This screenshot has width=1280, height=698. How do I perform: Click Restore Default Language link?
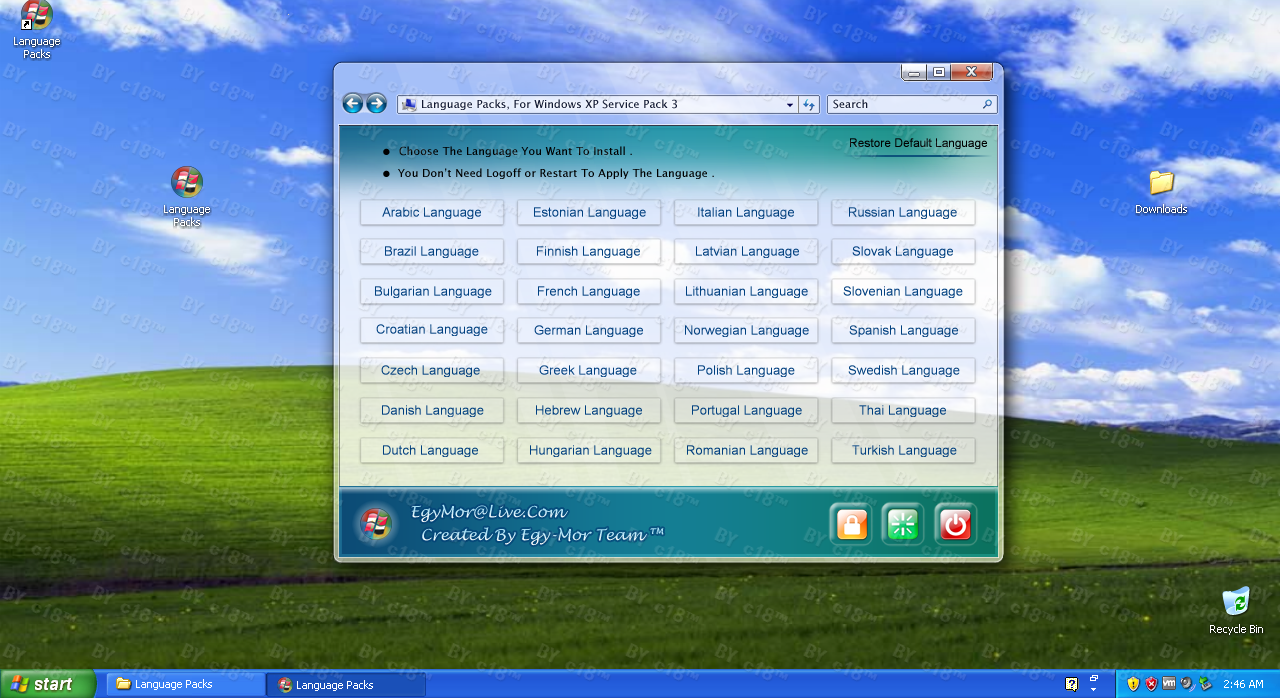(918, 143)
